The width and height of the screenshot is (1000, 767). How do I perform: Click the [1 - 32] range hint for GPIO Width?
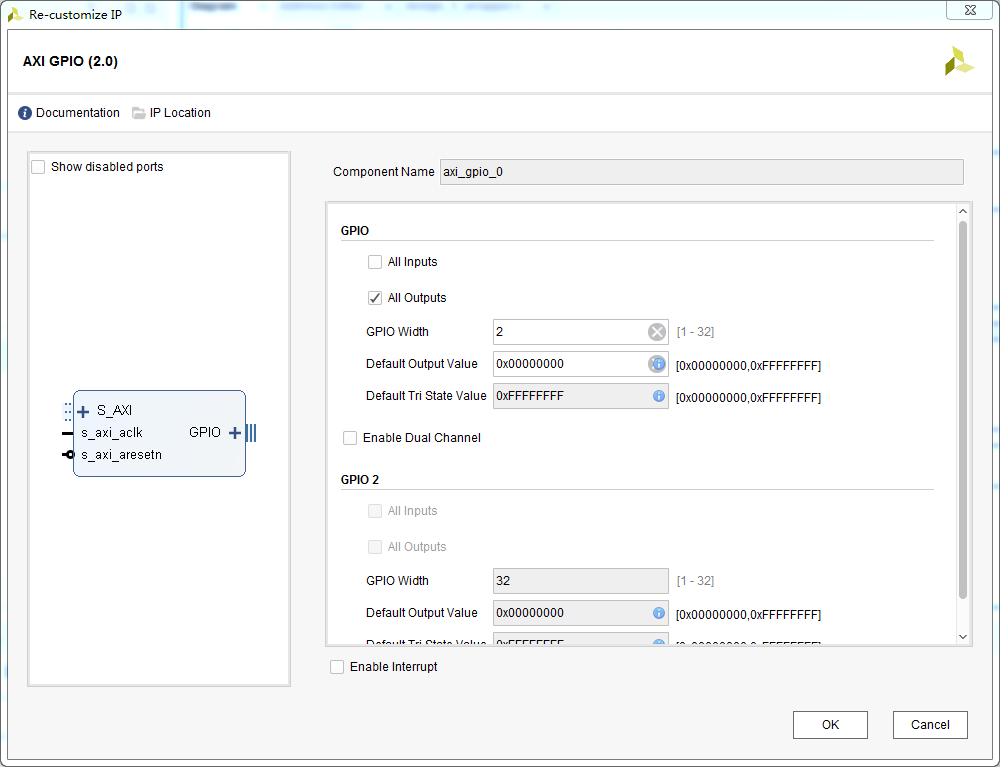pos(695,332)
